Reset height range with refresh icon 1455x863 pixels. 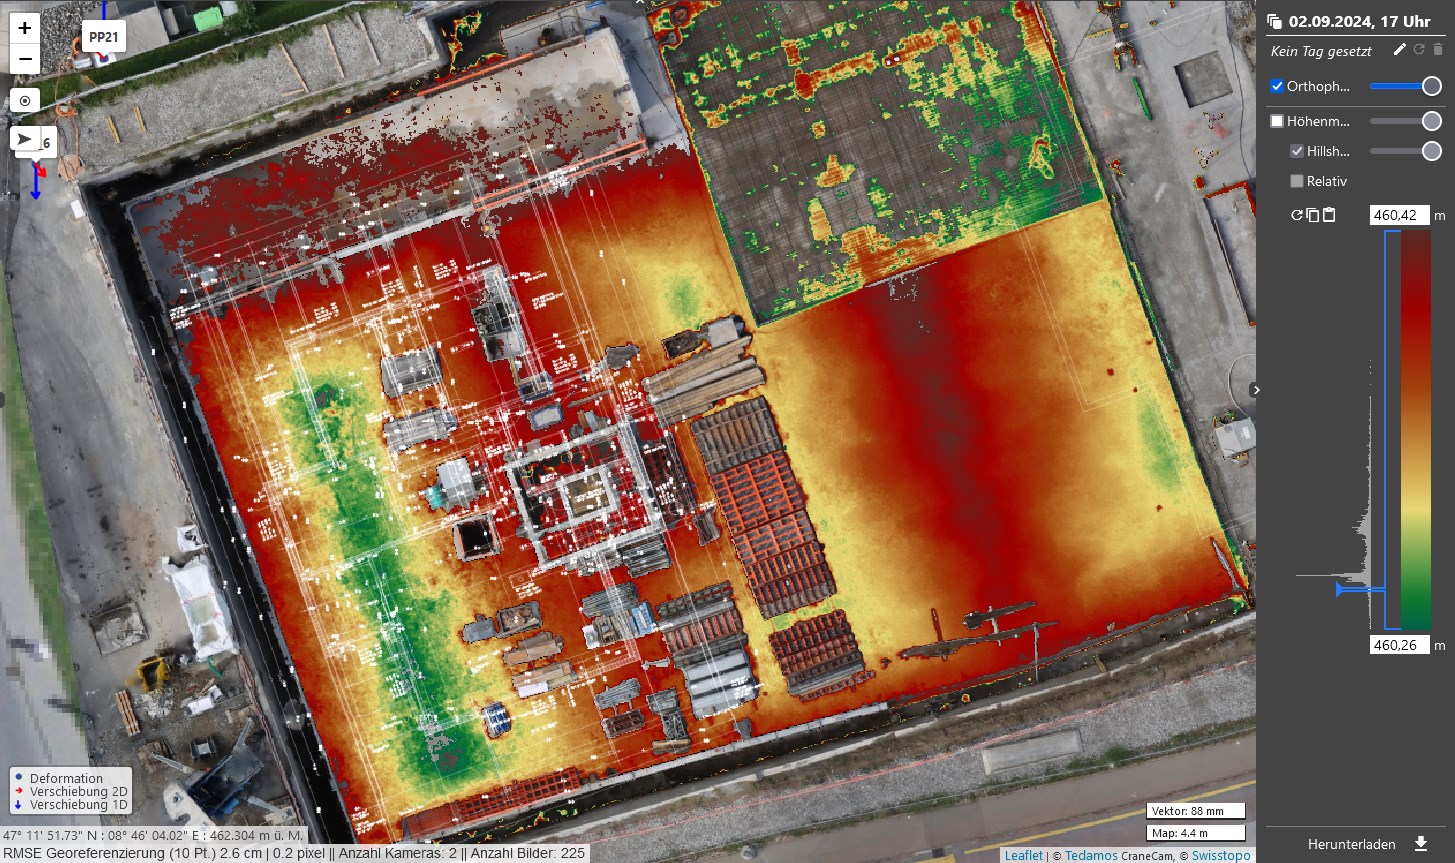coord(1297,215)
